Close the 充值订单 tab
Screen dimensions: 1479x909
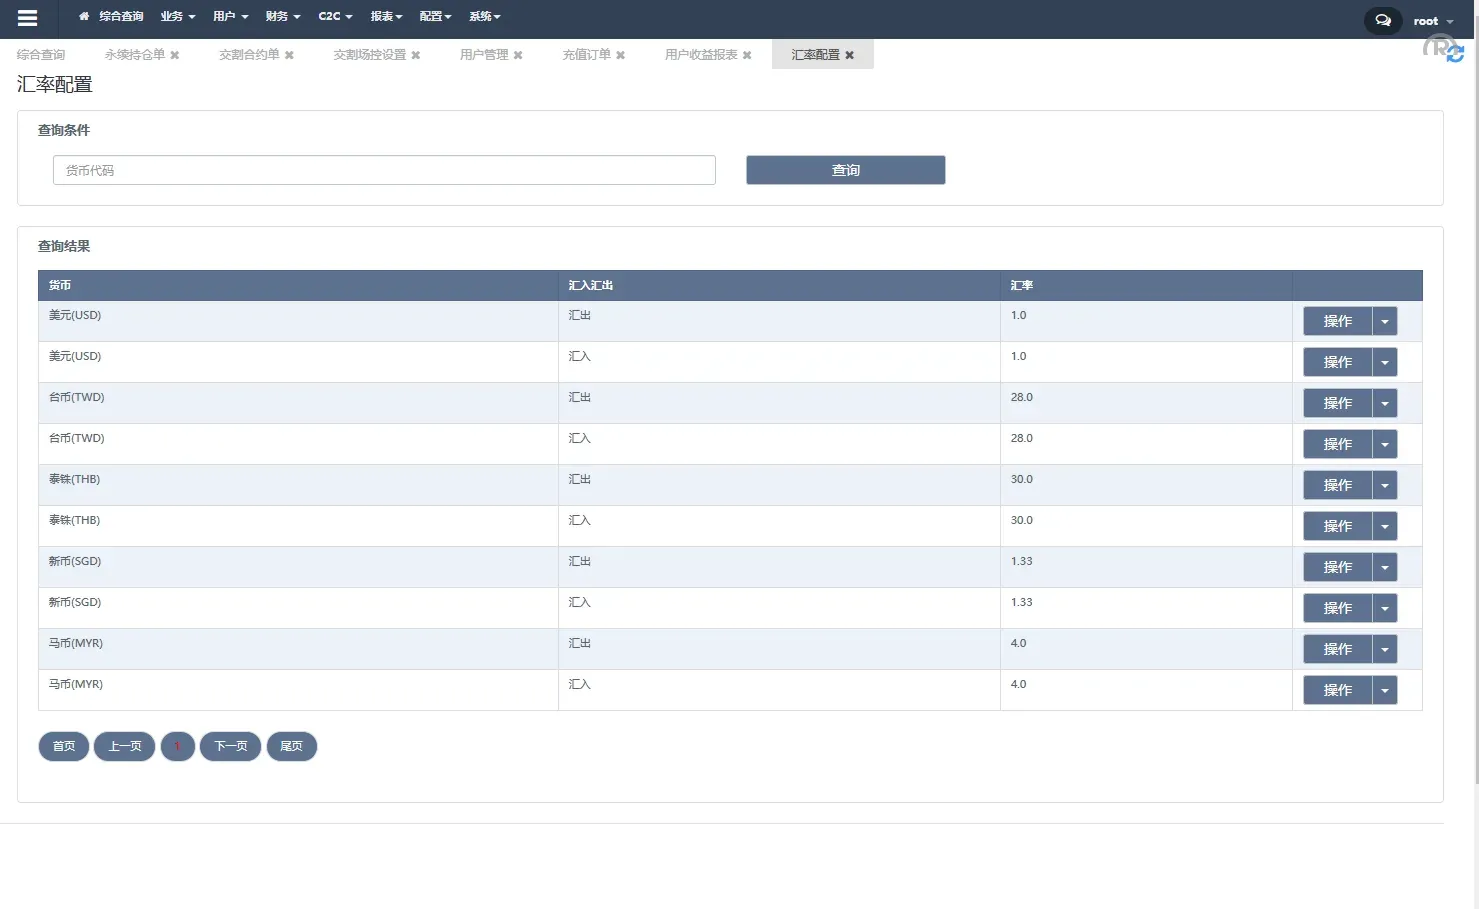(x=621, y=55)
